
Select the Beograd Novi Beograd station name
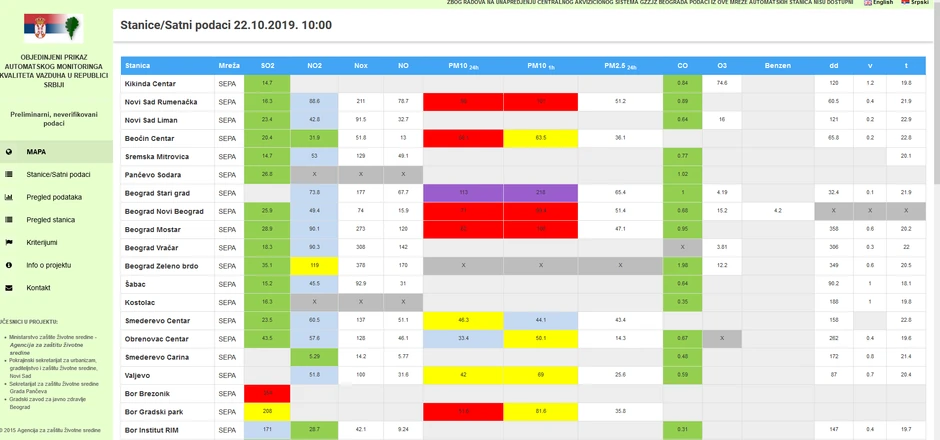click(164, 212)
